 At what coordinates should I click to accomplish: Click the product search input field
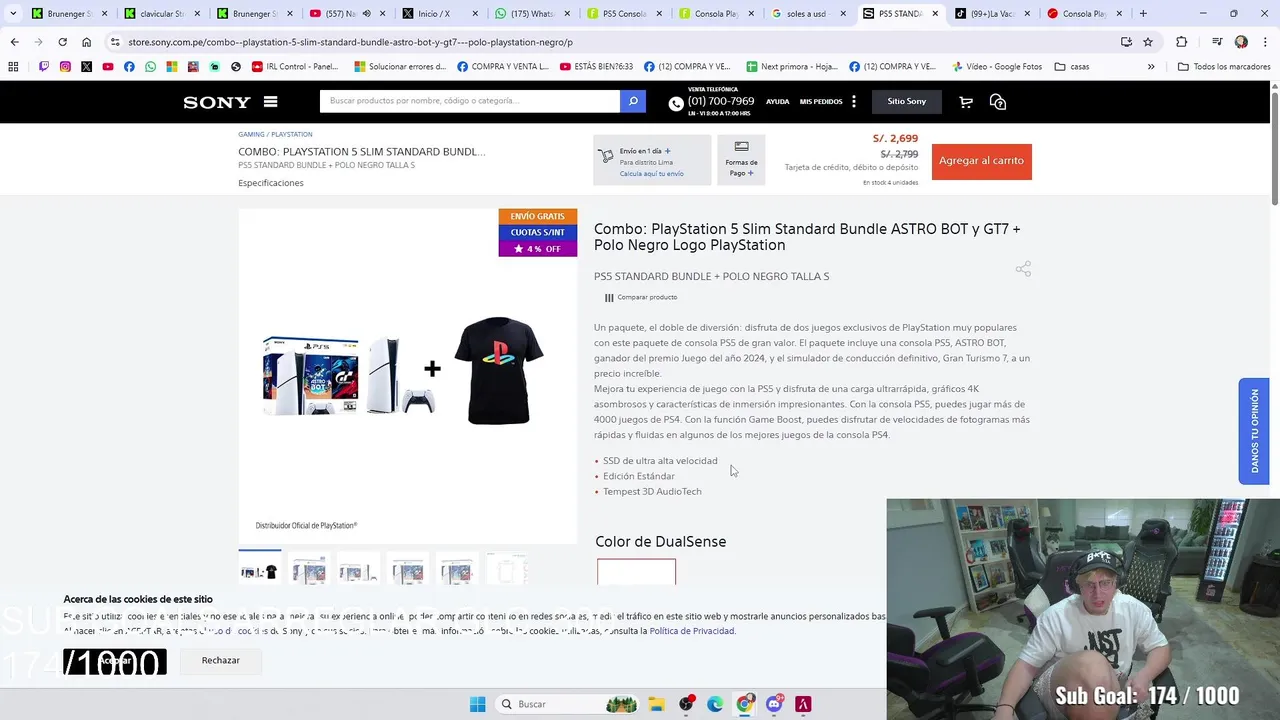point(470,101)
